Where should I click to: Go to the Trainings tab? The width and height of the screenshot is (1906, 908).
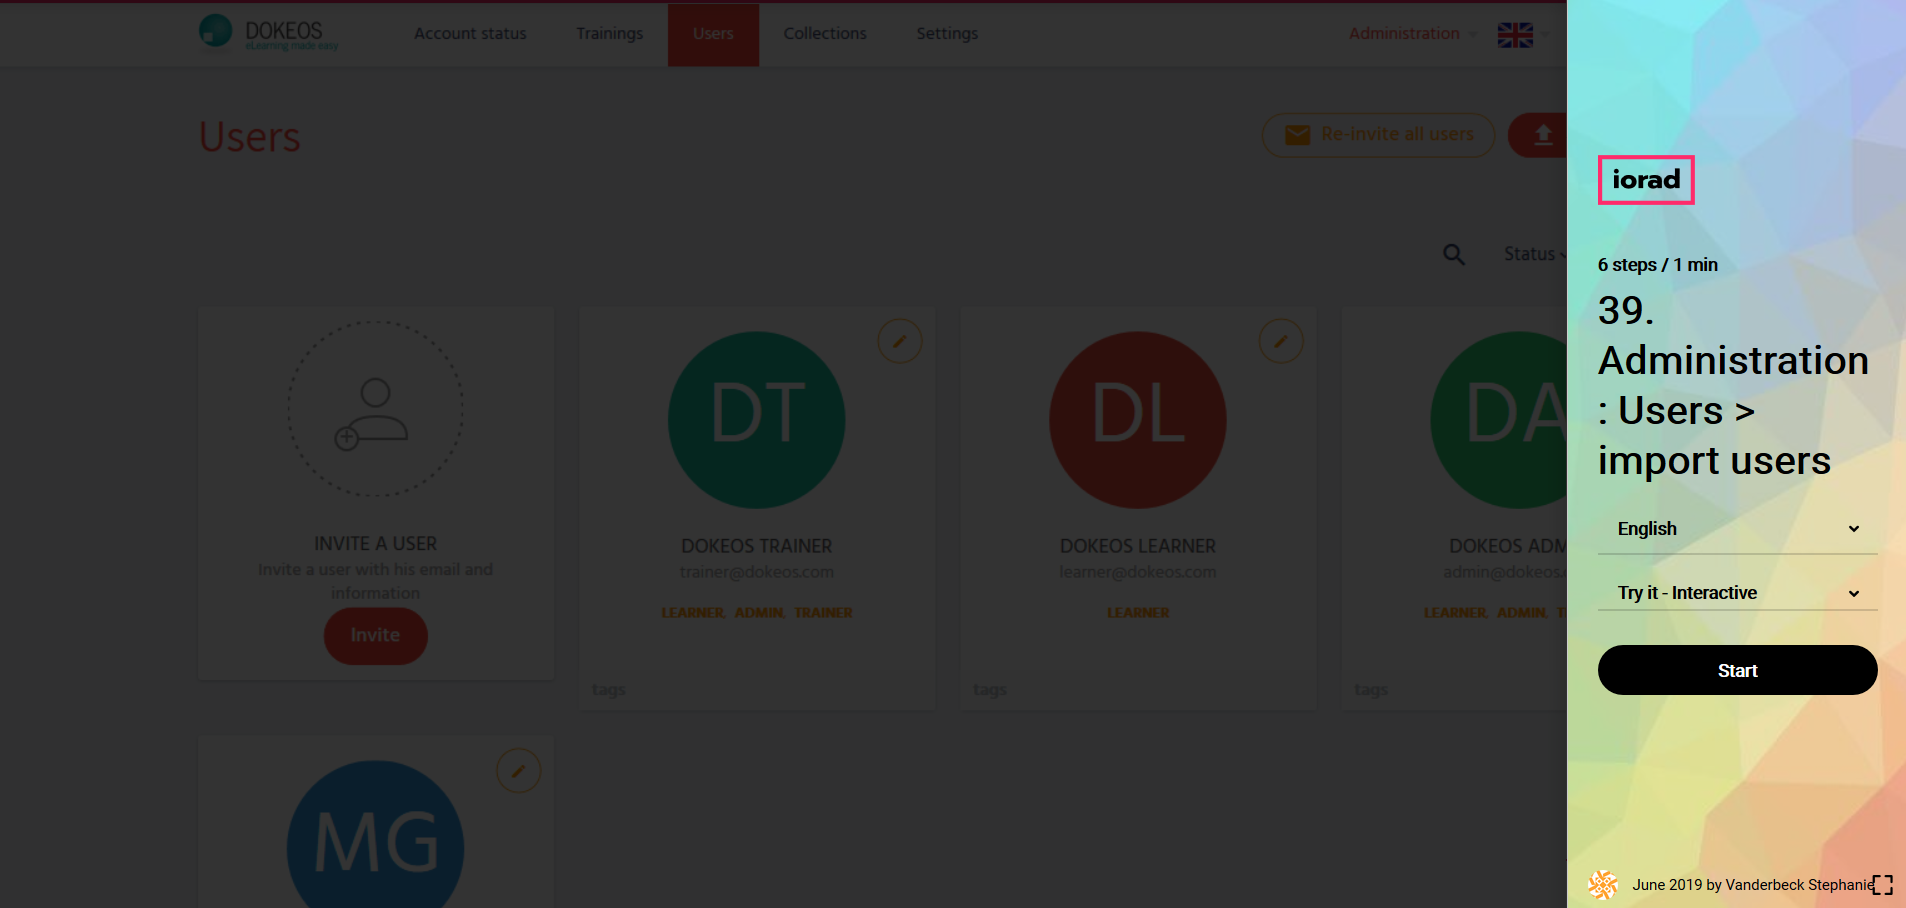609,34
